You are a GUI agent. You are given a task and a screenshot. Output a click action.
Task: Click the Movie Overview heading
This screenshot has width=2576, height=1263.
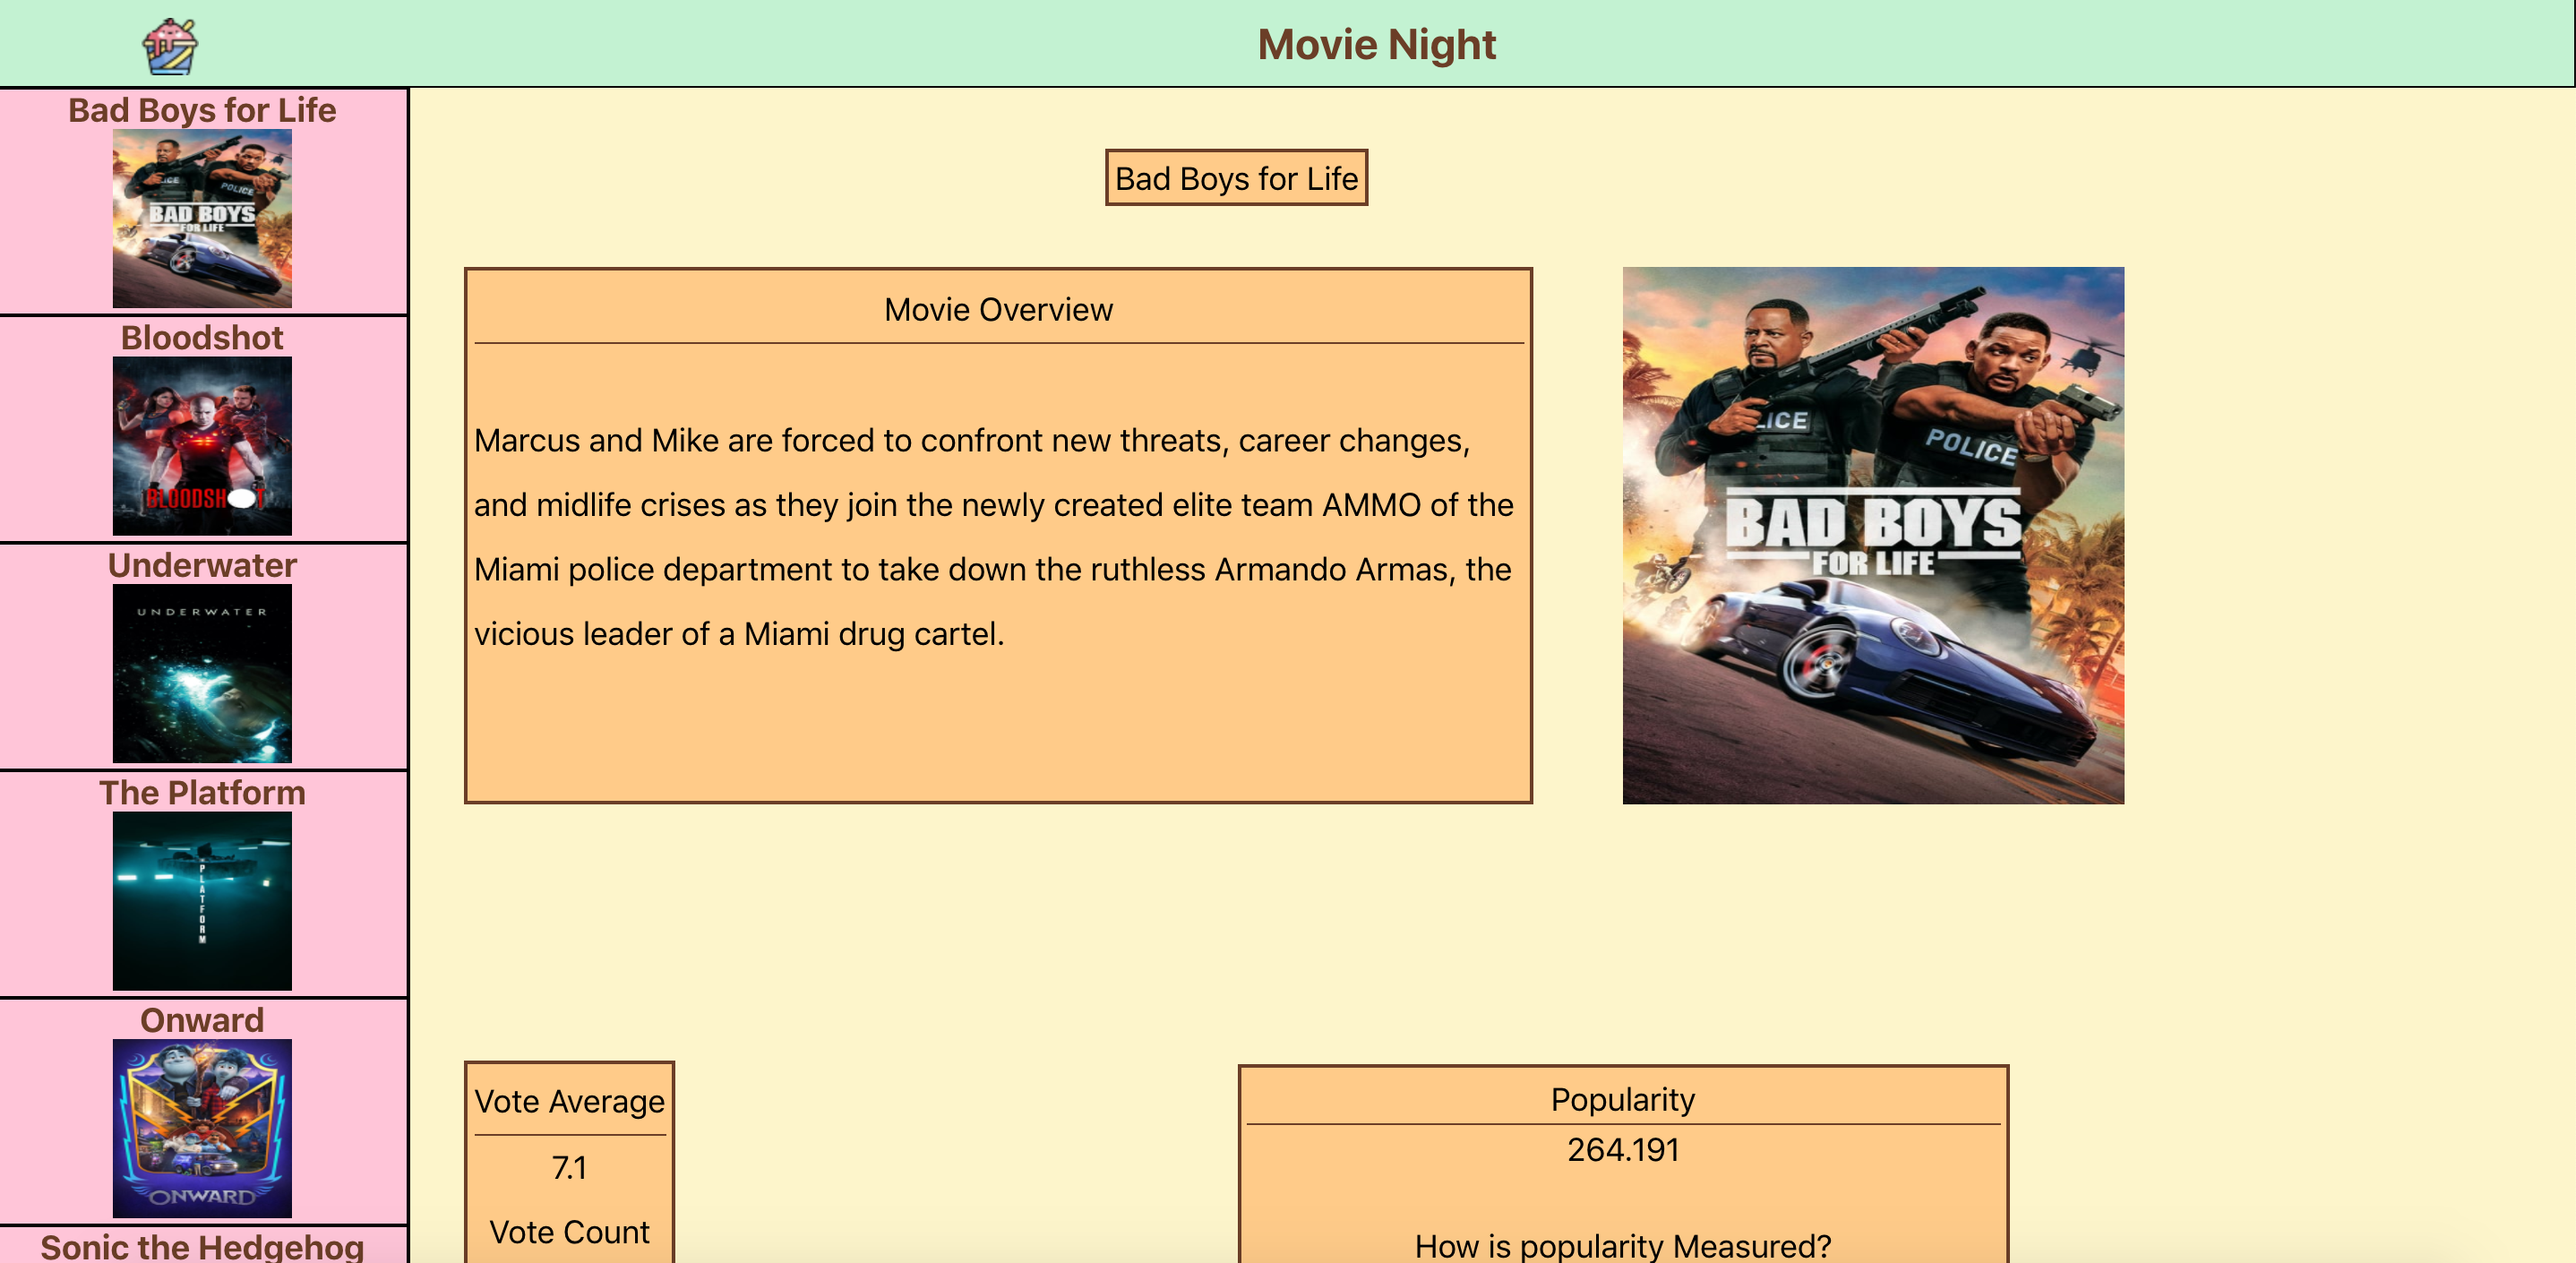point(998,310)
